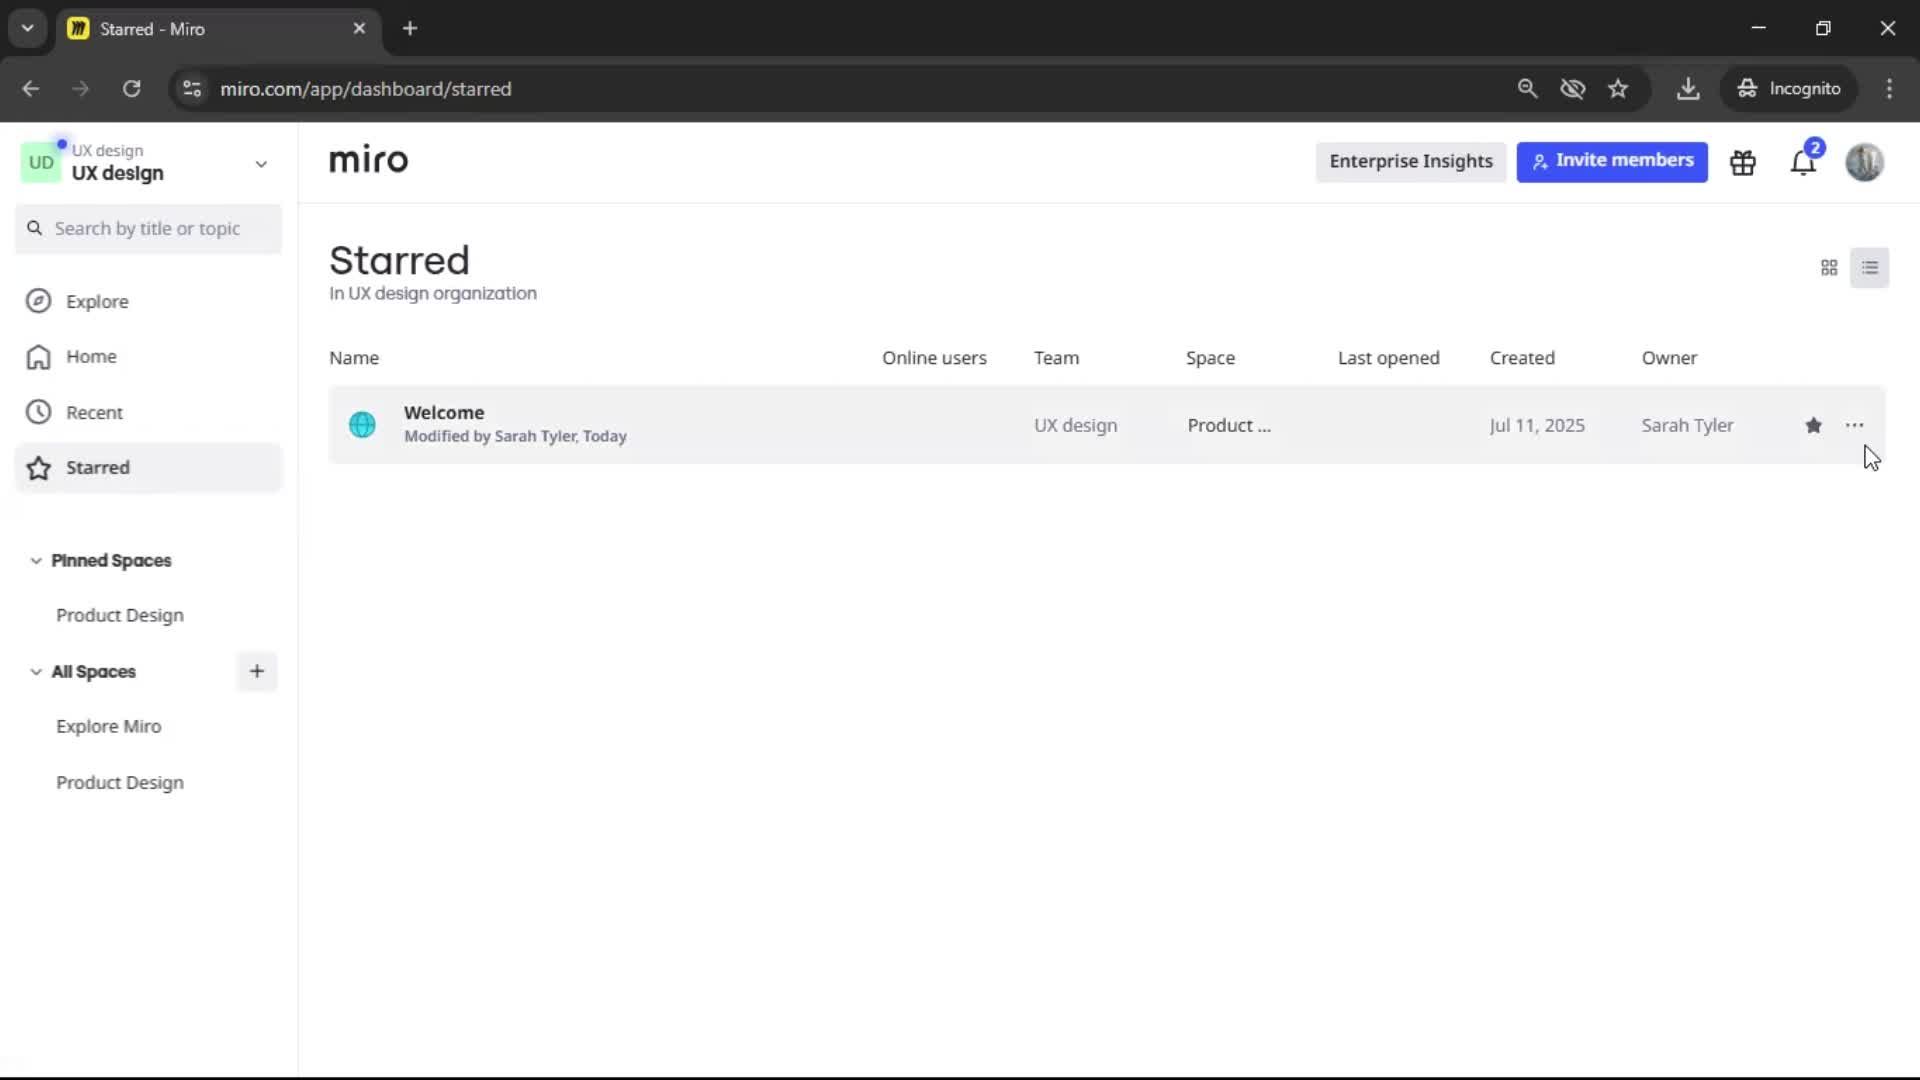Open the browser zoom magnifier icon
This screenshot has width=1920, height=1080.
[x=1527, y=89]
